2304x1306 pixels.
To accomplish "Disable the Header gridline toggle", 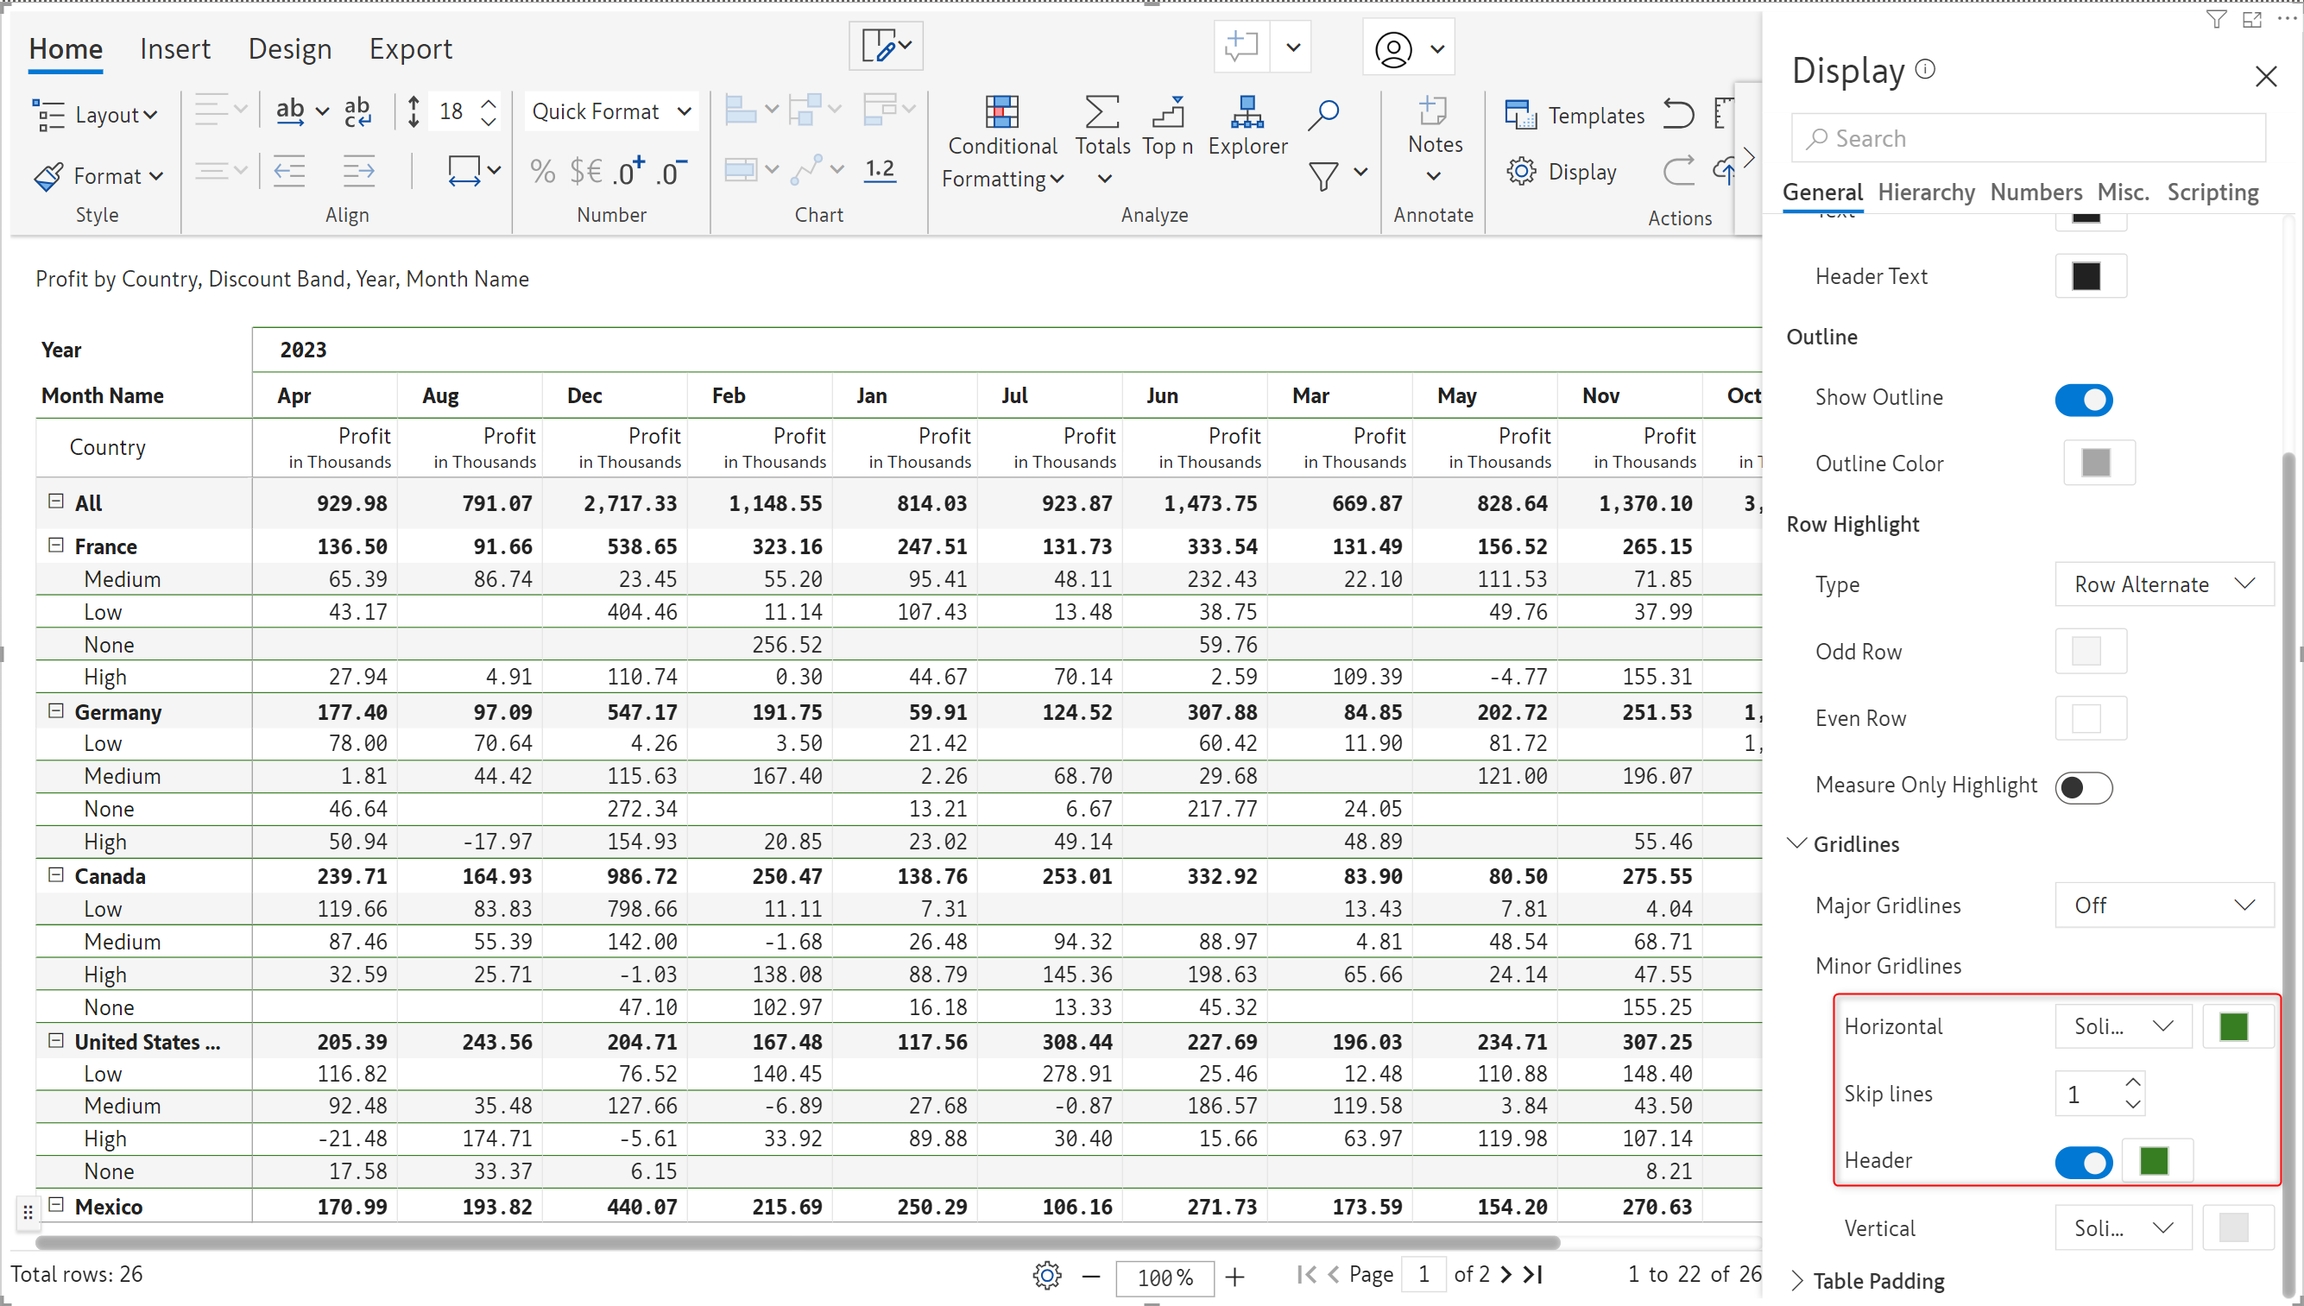I will (2084, 1162).
